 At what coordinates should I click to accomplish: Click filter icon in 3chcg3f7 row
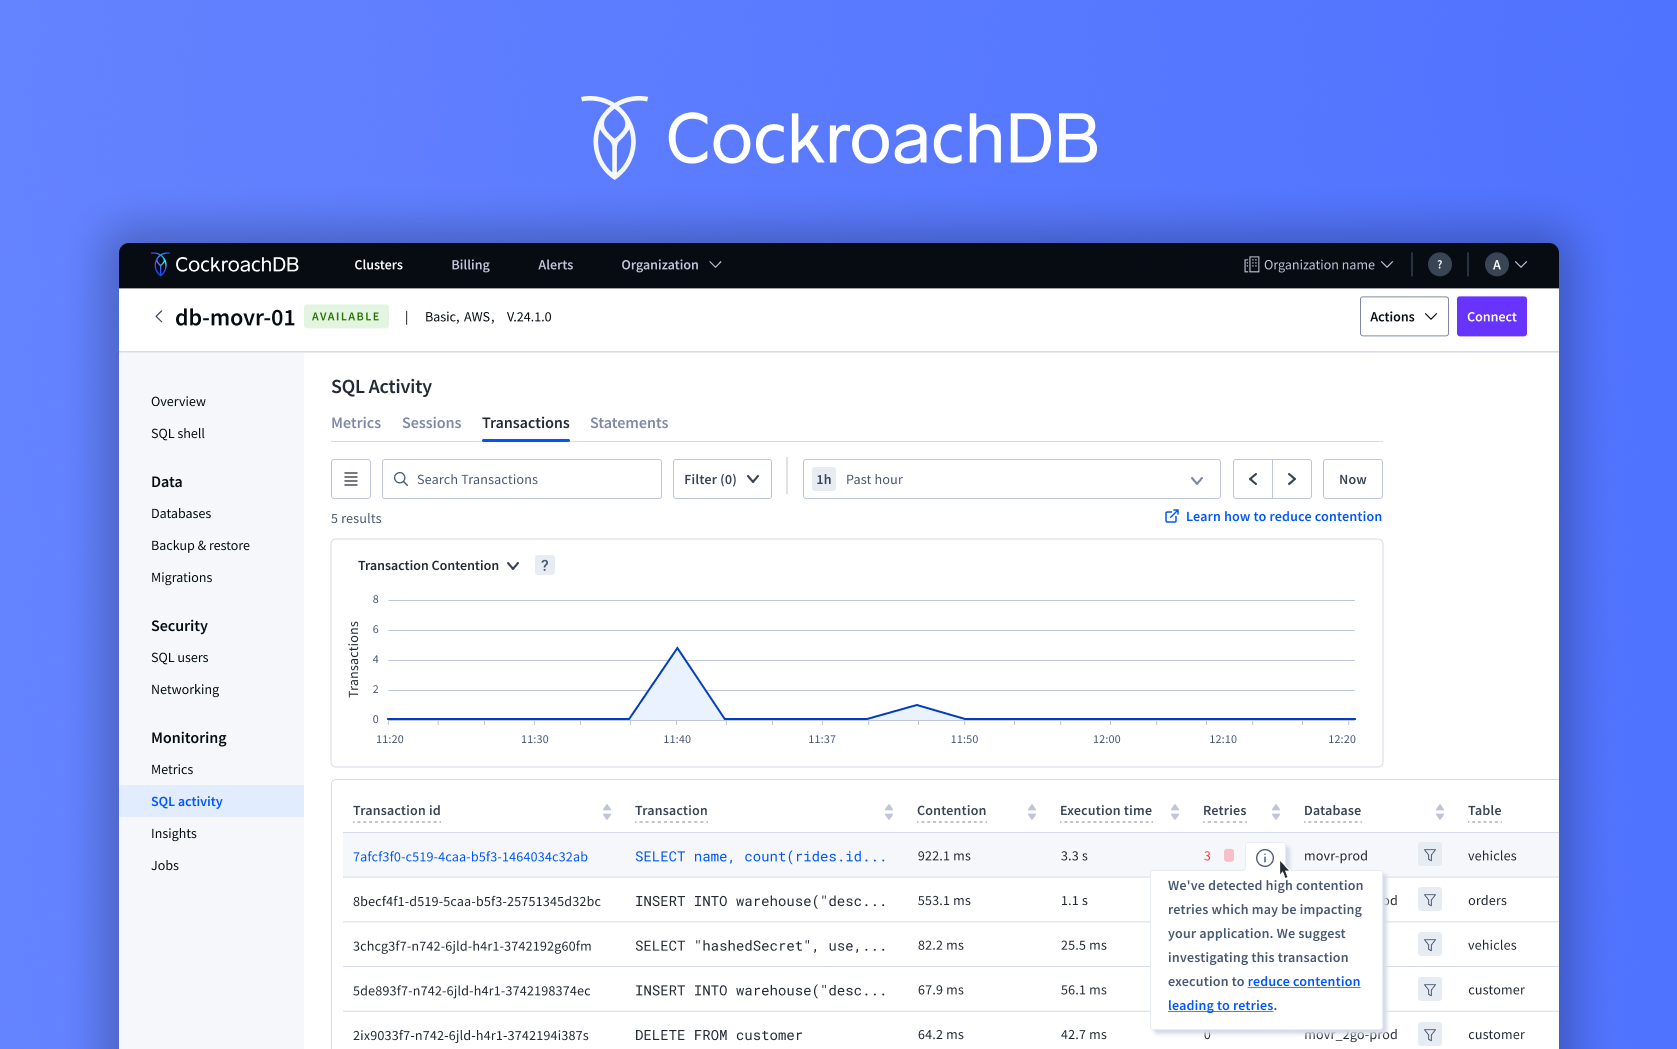tap(1430, 945)
